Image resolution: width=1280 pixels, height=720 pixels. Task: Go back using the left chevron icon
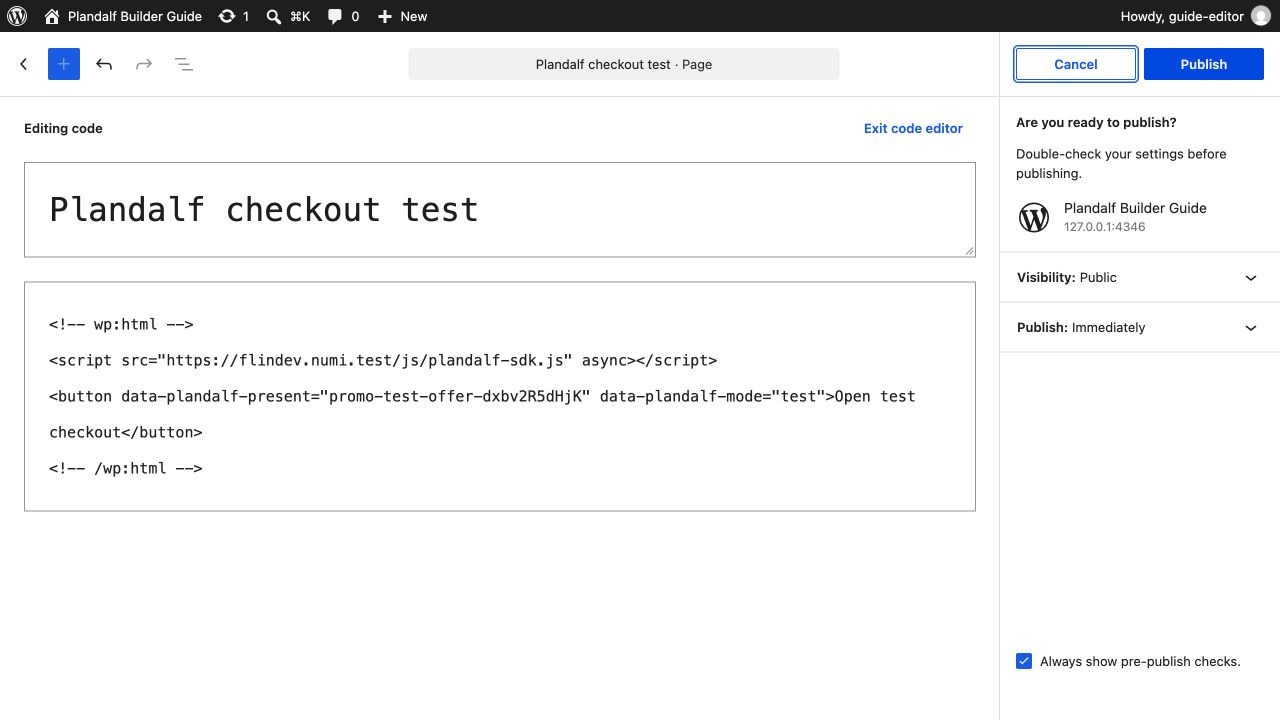(x=24, y=64)
